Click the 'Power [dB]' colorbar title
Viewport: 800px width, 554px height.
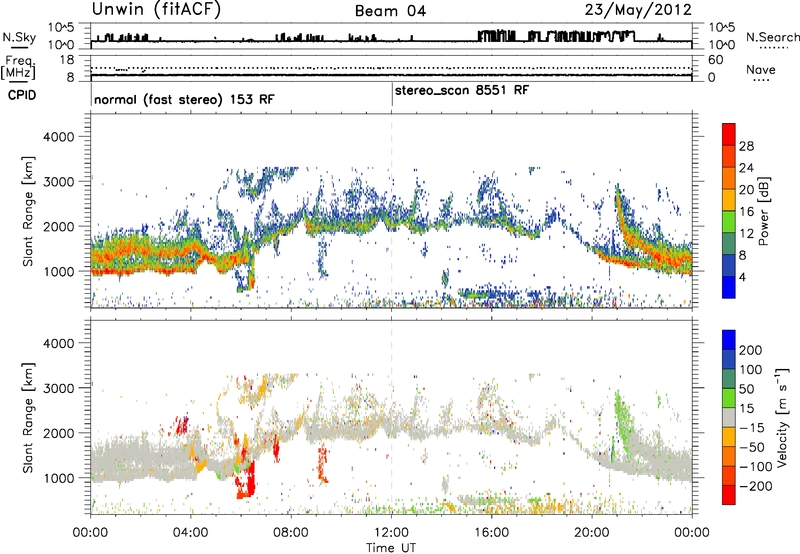(764, 211)
